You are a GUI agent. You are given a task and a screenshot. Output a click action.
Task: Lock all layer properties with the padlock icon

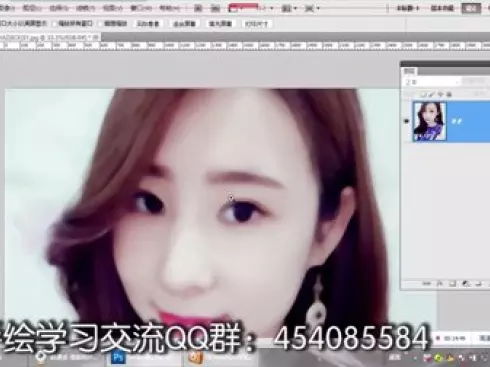coord(449,95)
